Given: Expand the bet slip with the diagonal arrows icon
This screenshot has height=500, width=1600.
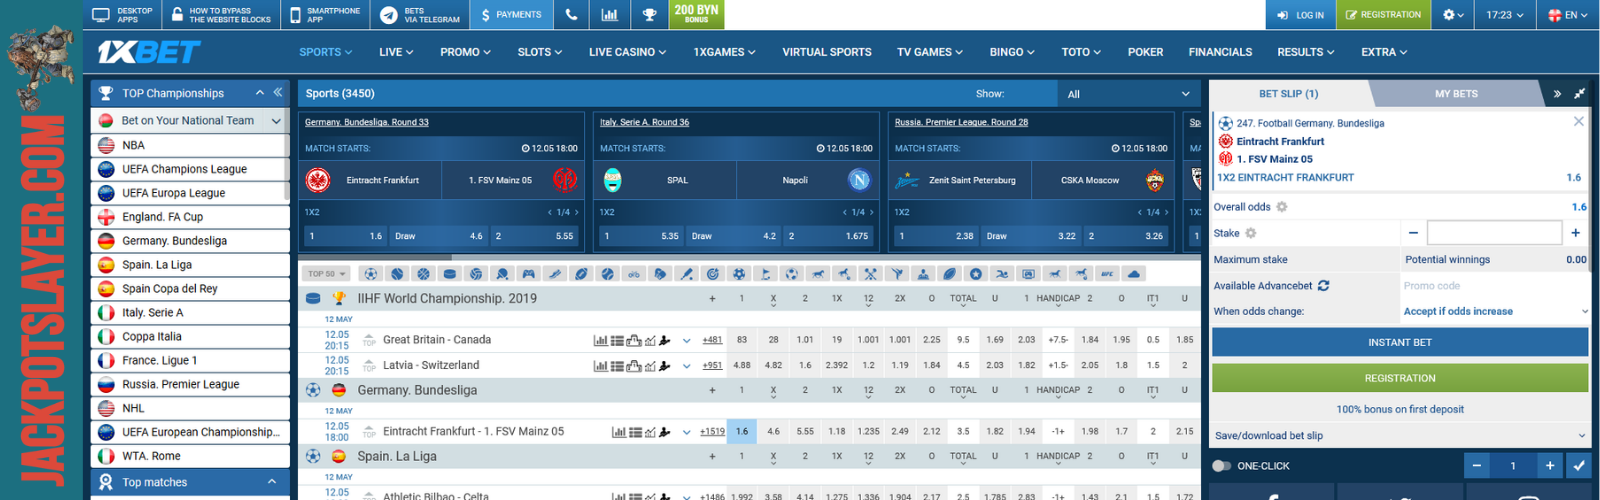Looking at the screenshot, I should [x=1580, y=94].
